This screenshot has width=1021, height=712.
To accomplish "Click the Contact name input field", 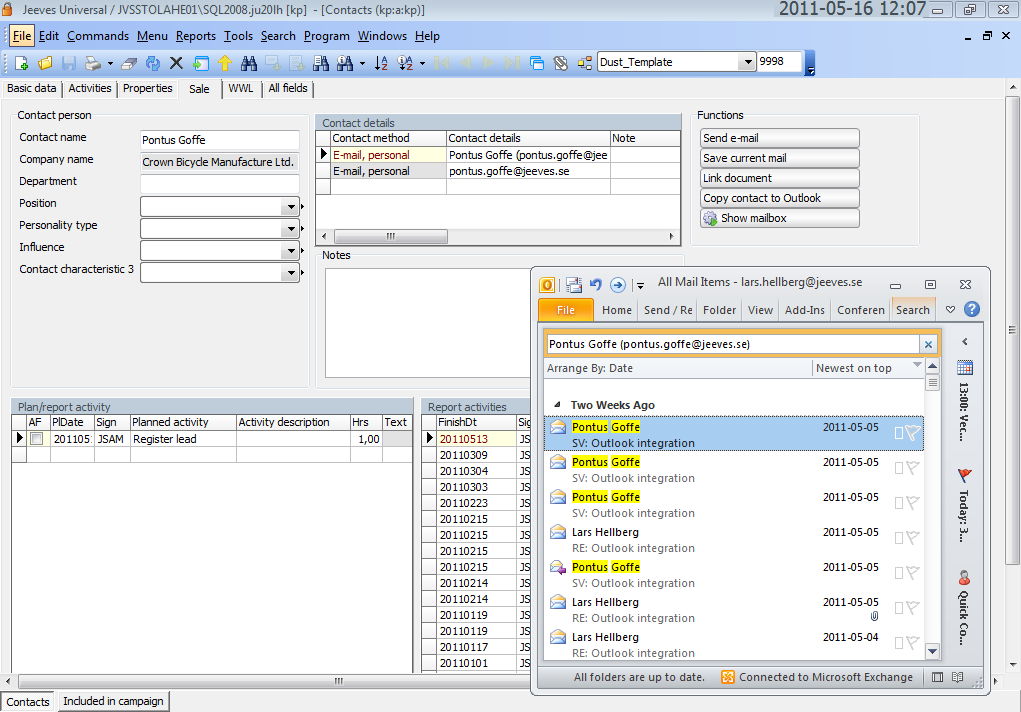I will click(220, 140).
